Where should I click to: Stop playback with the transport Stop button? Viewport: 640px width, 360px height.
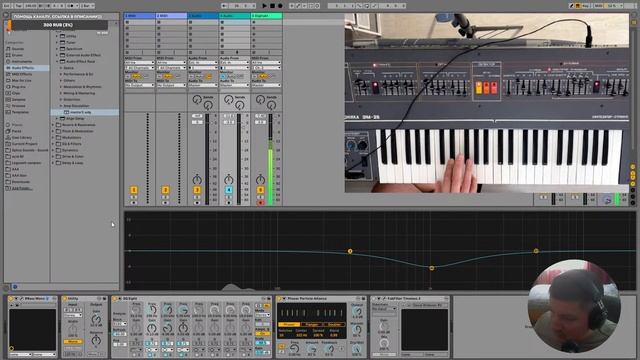tap(272, 6)
